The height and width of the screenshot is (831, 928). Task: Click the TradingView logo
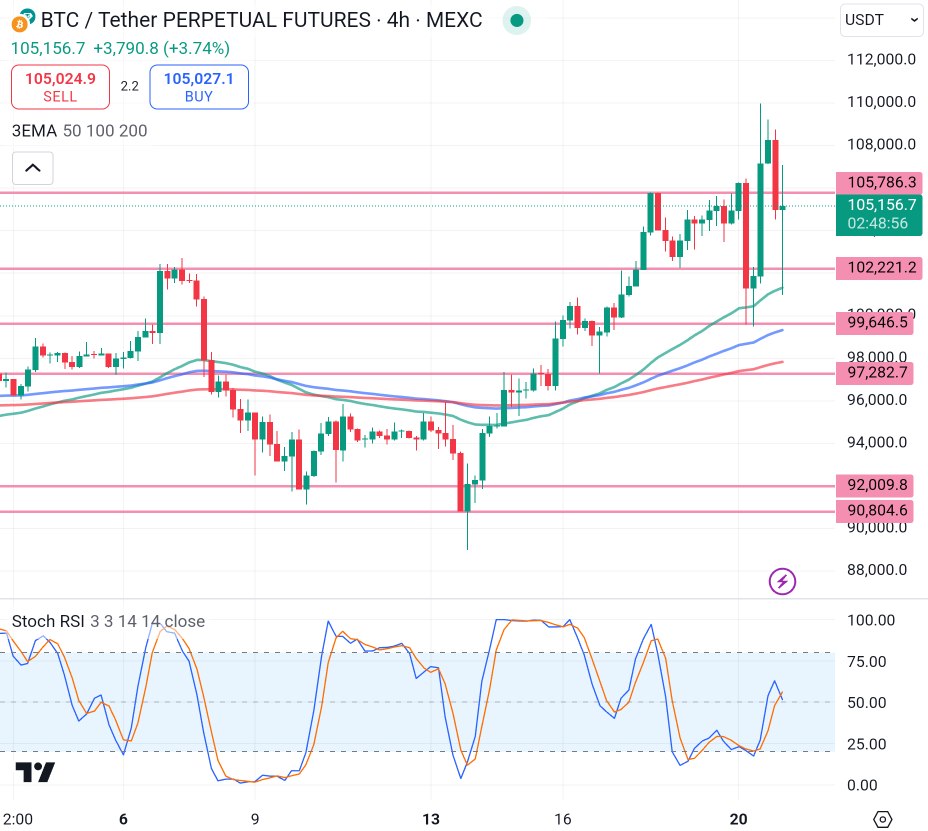[35, 772]
